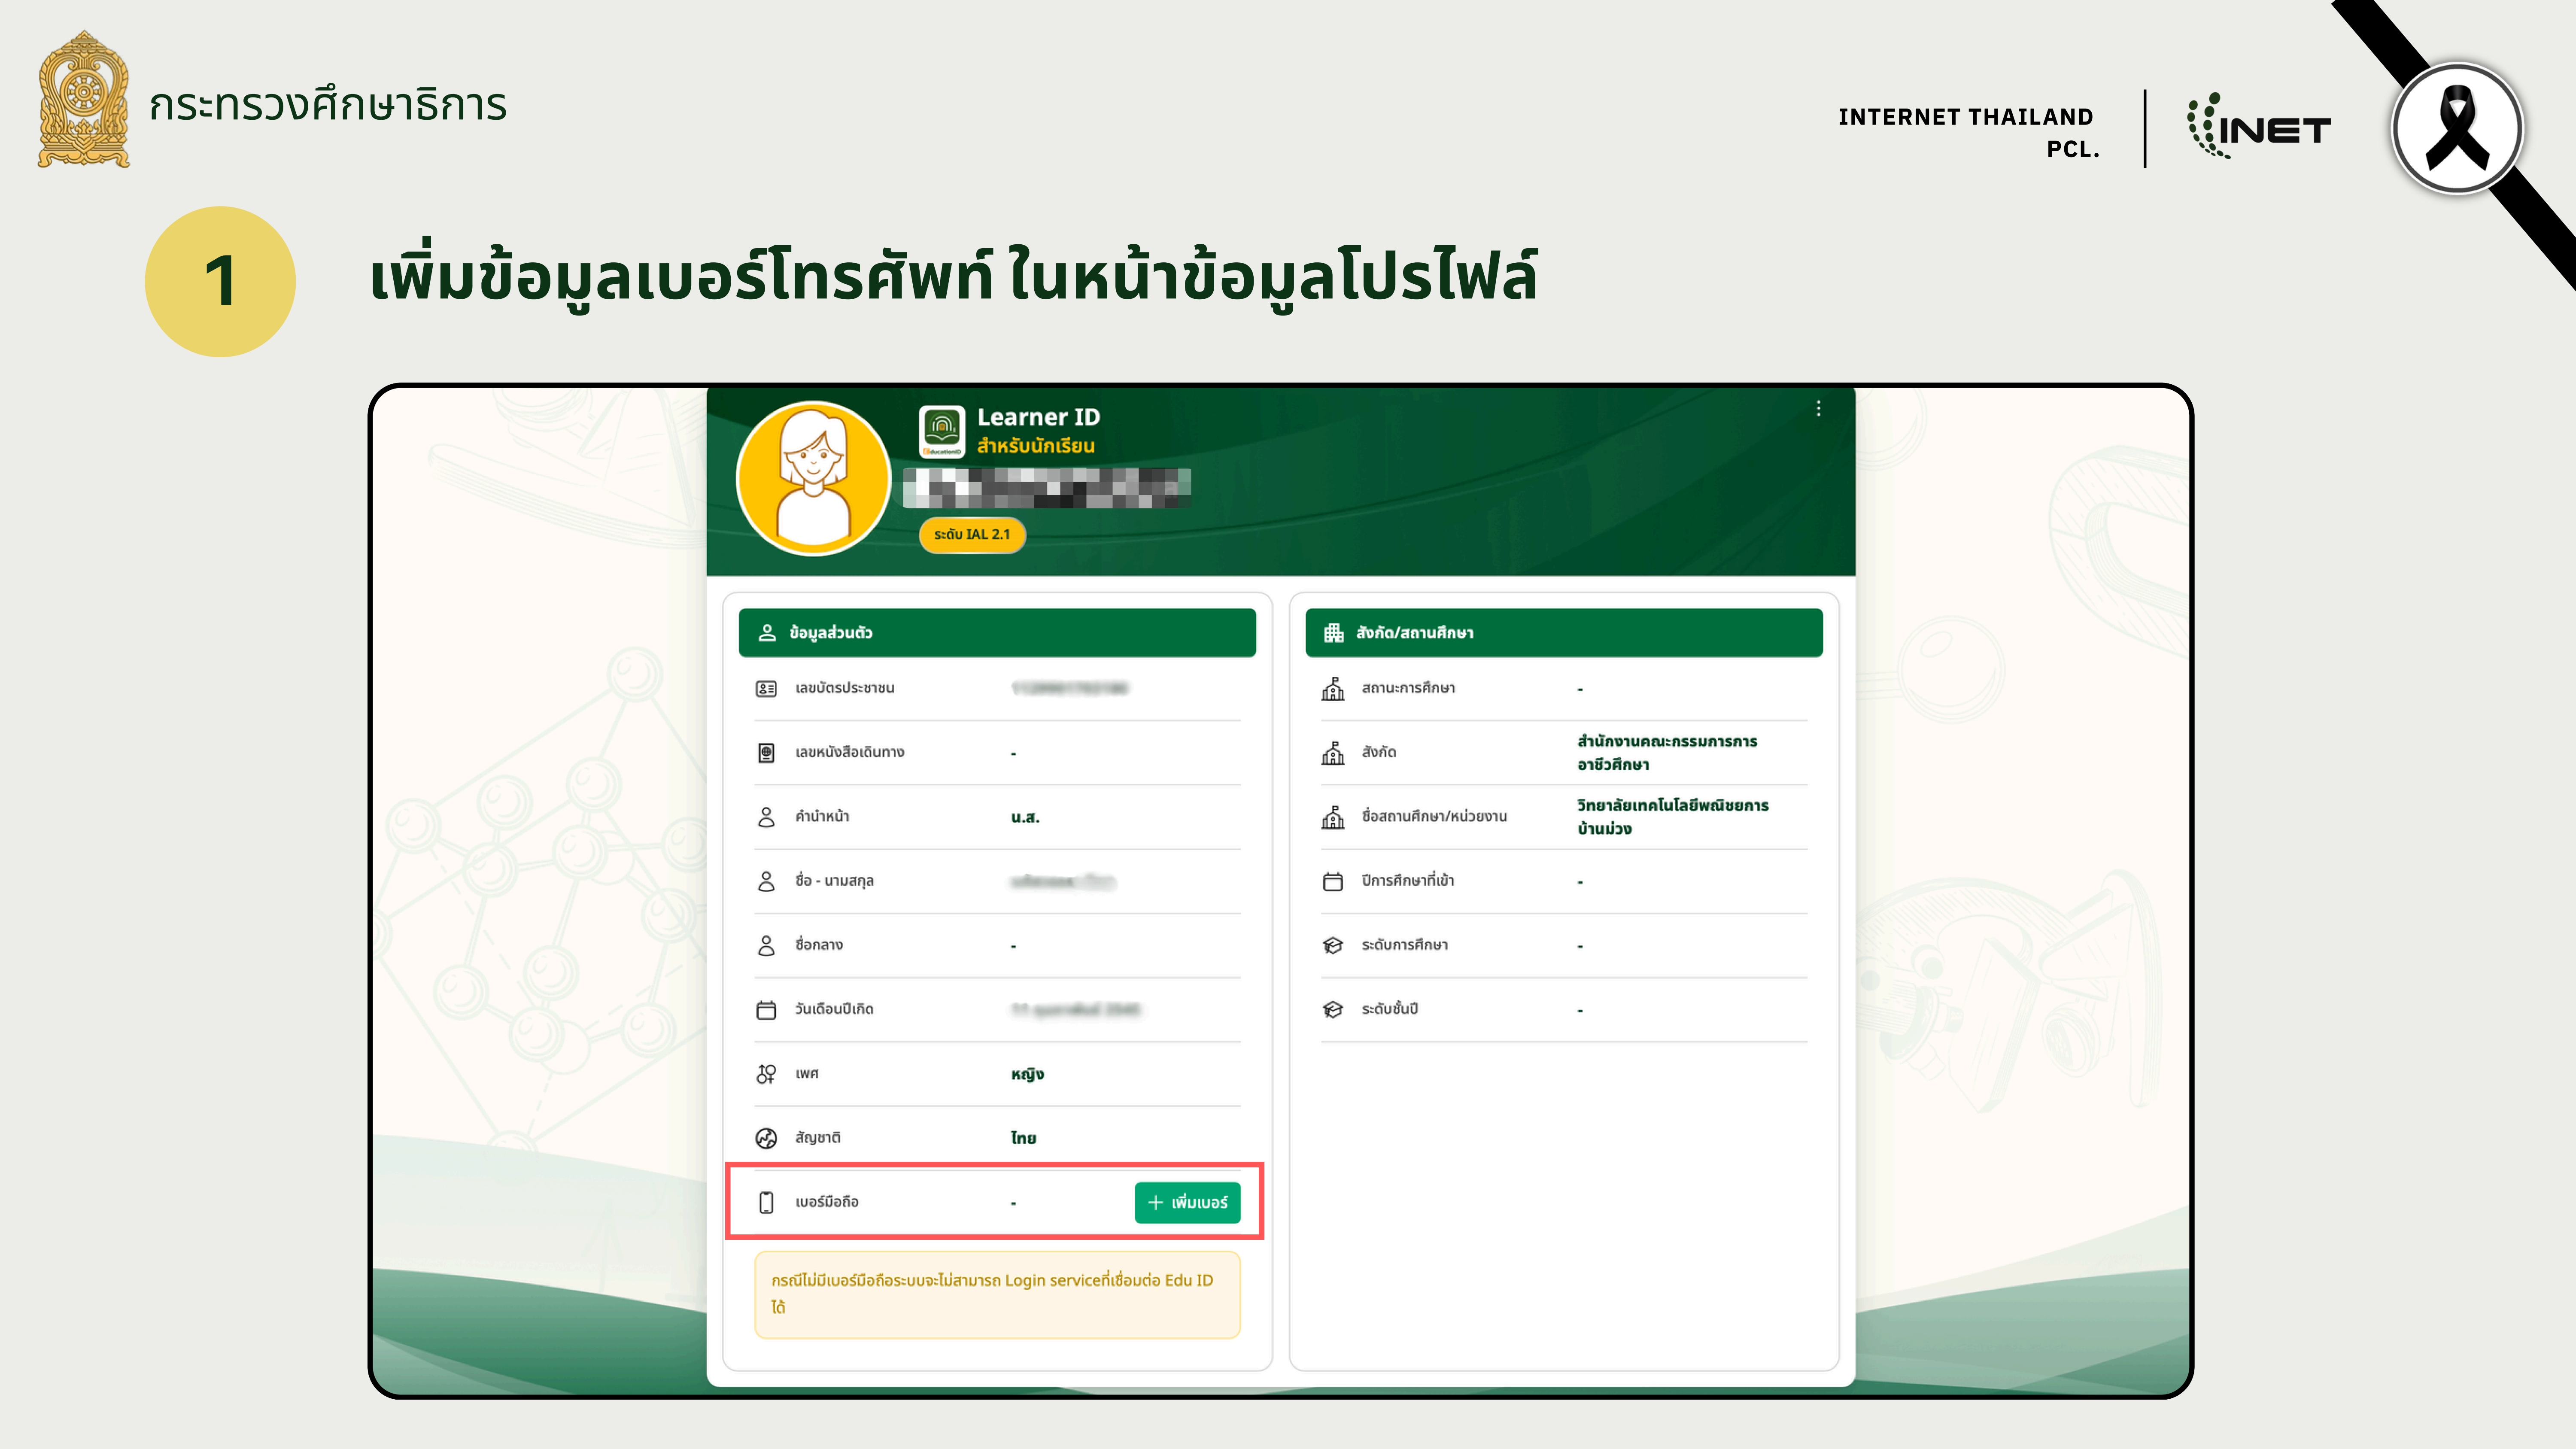Image resolution: width=2576 pixels, height=1449 pixels.
Task: Click the school icon beside สังกัด row
Action: pos(1333,752)
